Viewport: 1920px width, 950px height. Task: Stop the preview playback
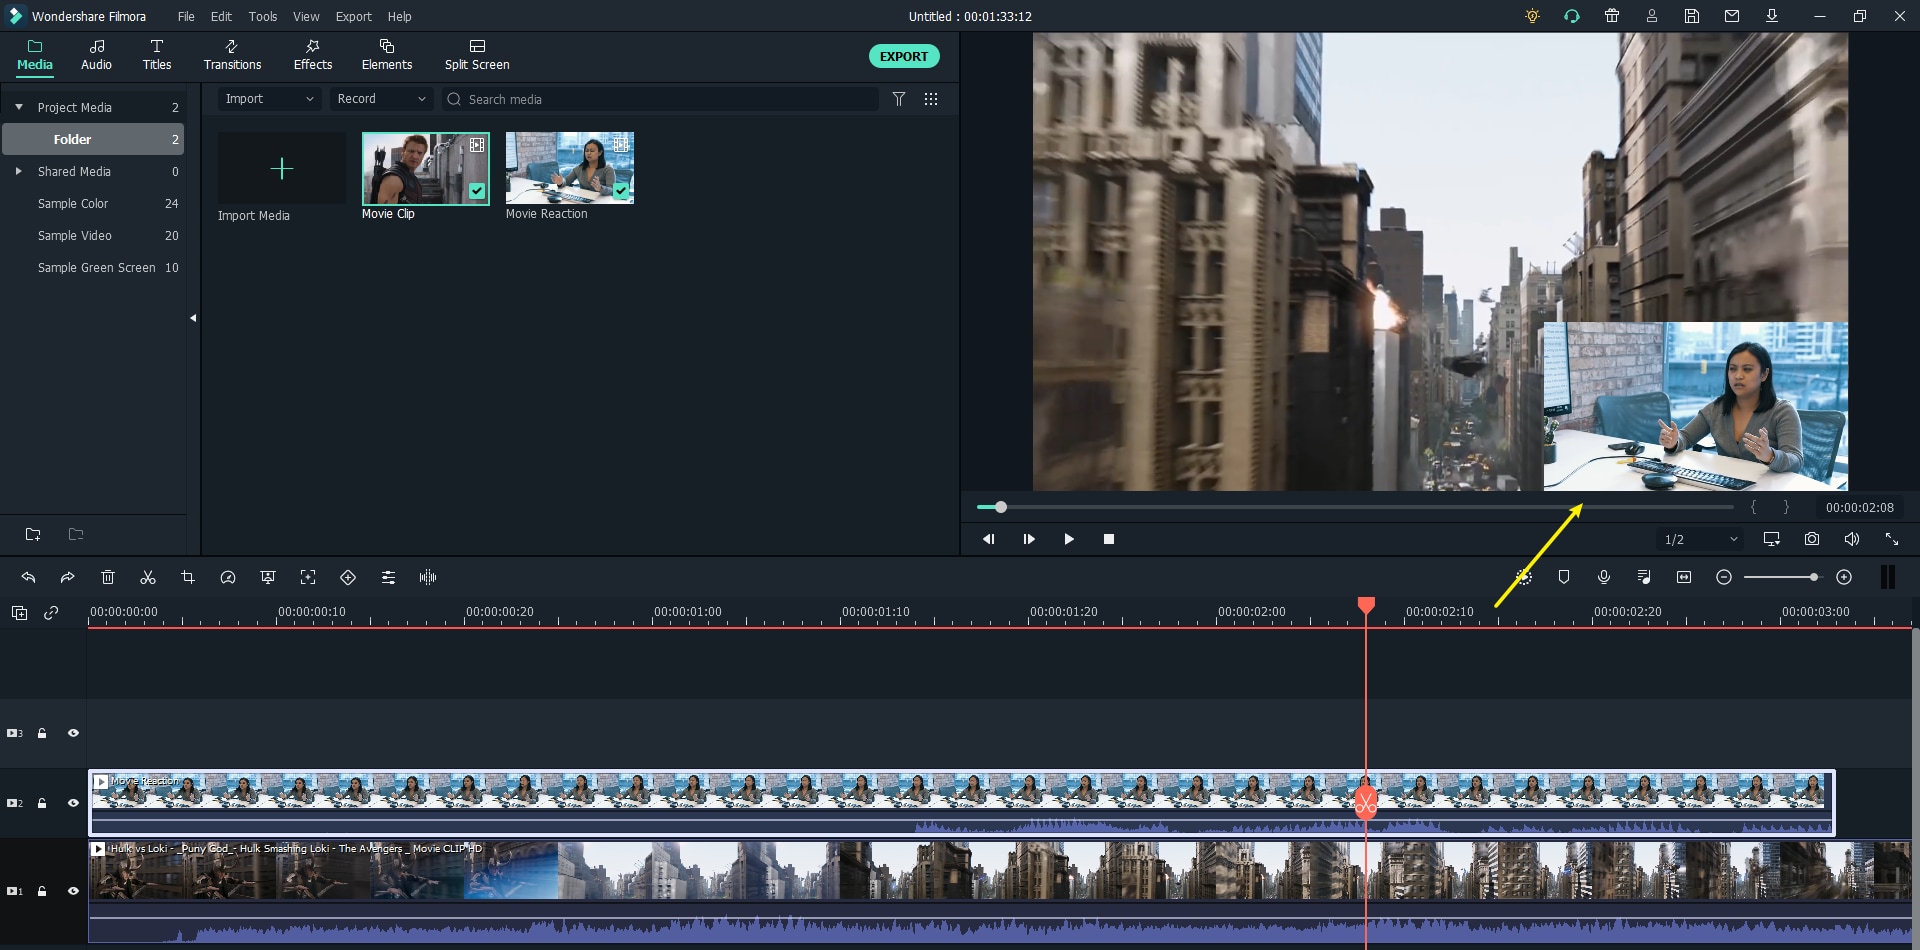pos(1109,539)
